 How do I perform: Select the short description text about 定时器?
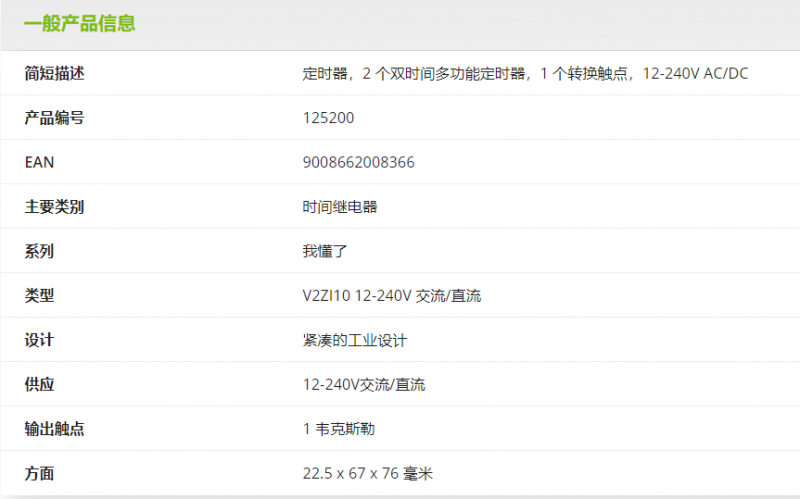524,73
